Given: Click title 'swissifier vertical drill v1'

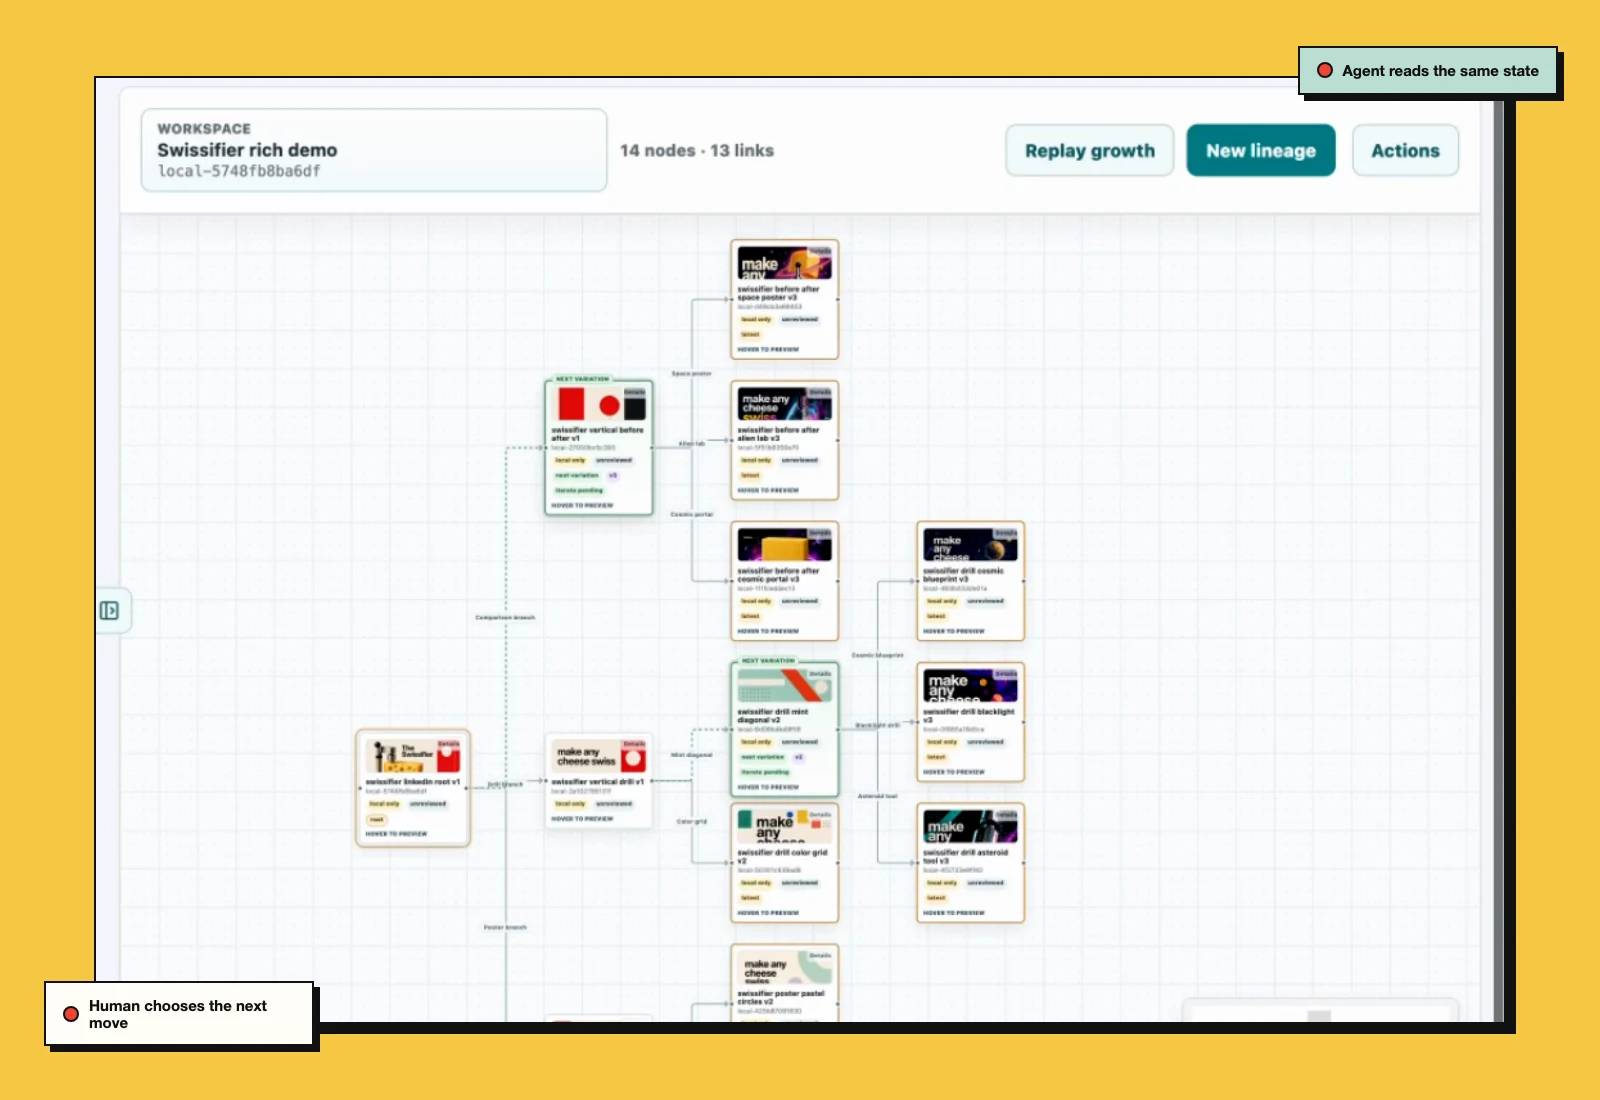Looking at the screenshot, I should point(598,782).
